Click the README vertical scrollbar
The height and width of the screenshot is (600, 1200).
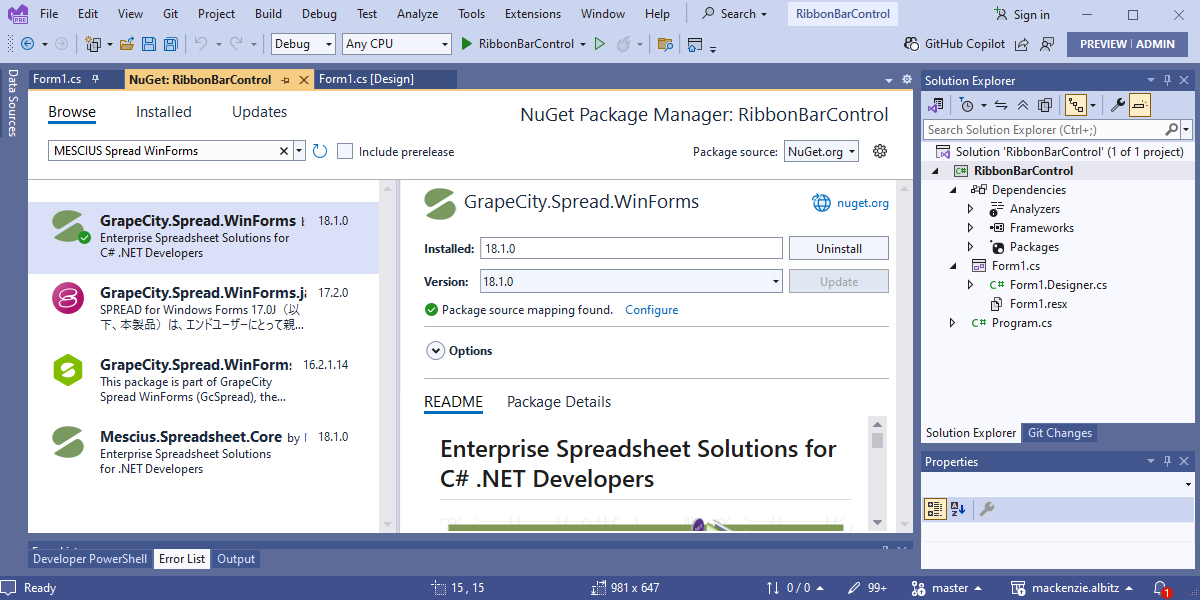[x=877, y=473]
